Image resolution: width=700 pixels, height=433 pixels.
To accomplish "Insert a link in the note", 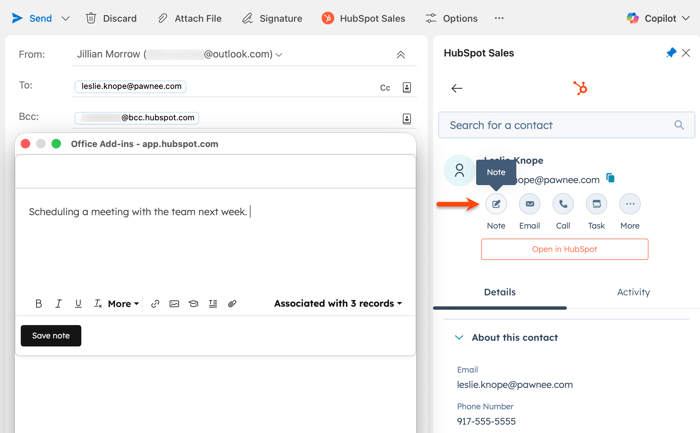I will [155, 304].
